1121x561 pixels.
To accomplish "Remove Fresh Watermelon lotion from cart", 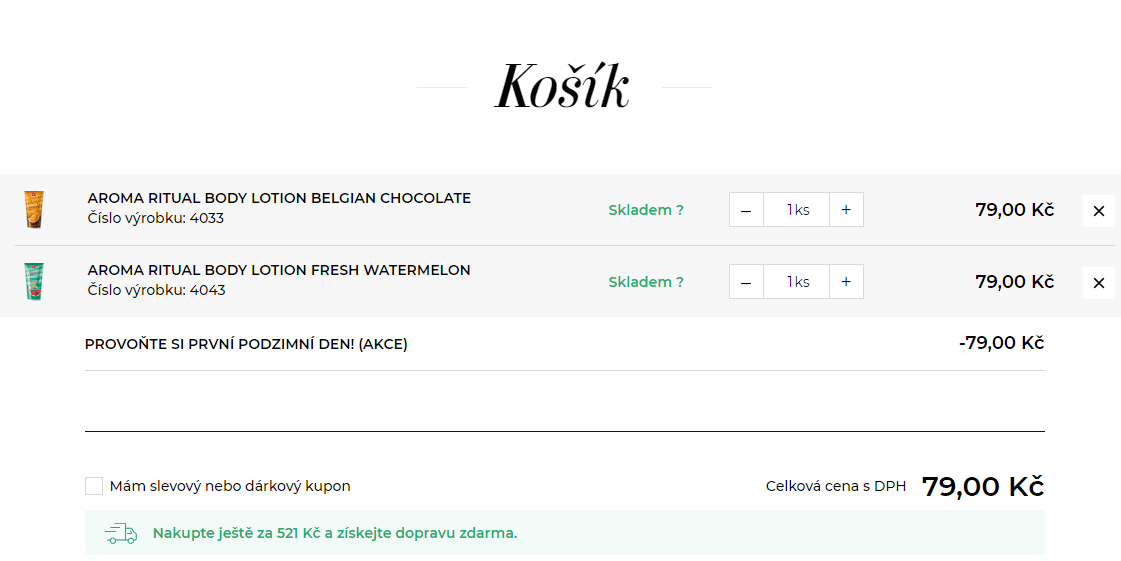I will click(1098, 283).
